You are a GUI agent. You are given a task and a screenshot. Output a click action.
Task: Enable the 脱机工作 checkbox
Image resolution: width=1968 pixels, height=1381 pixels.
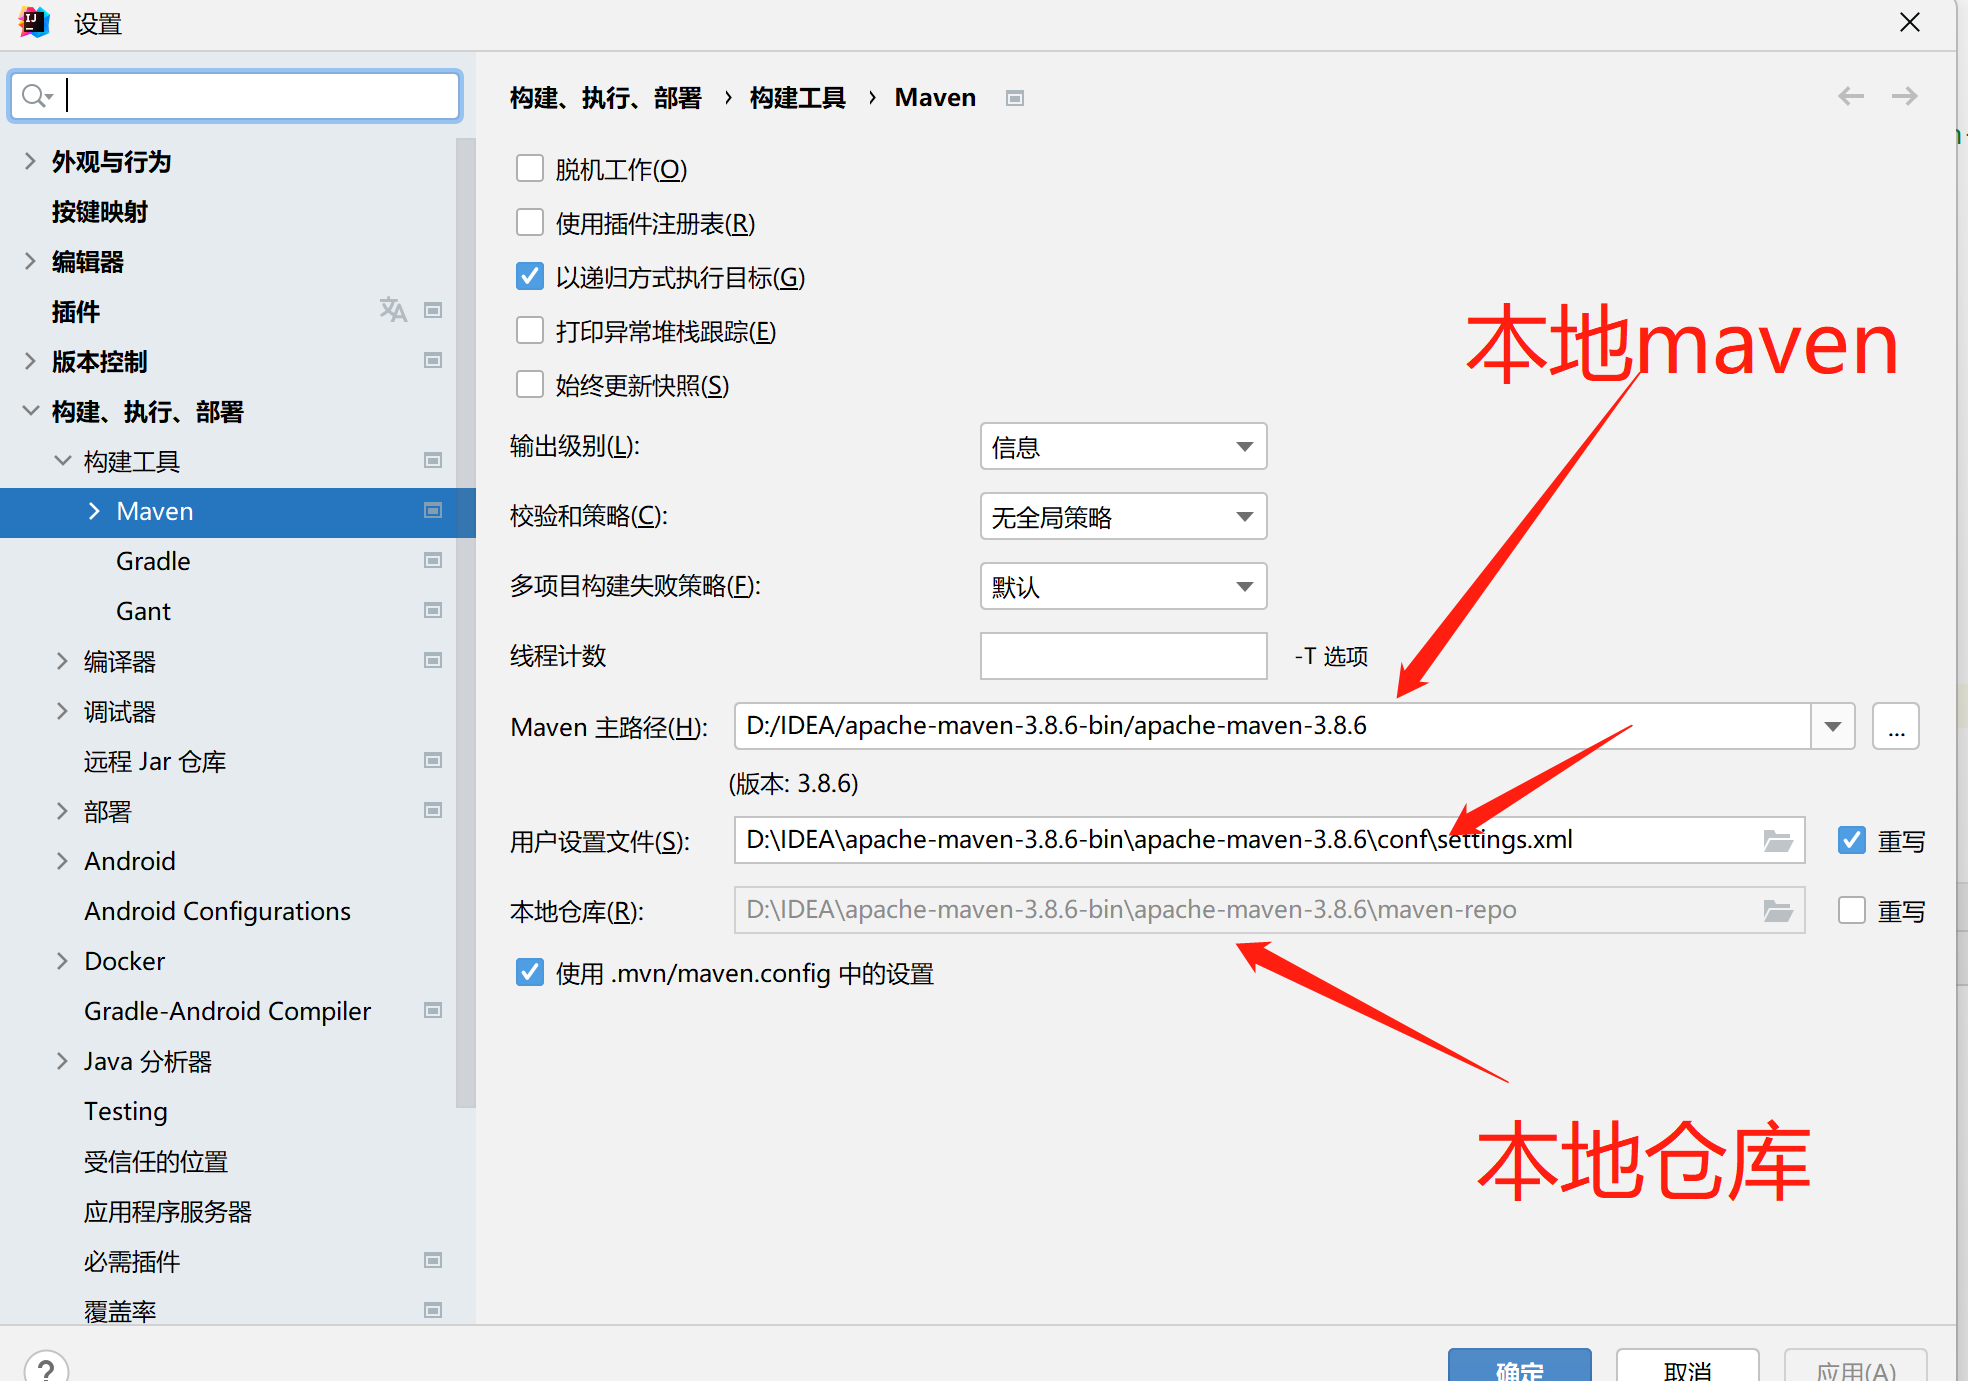click(x=530, y=168)
